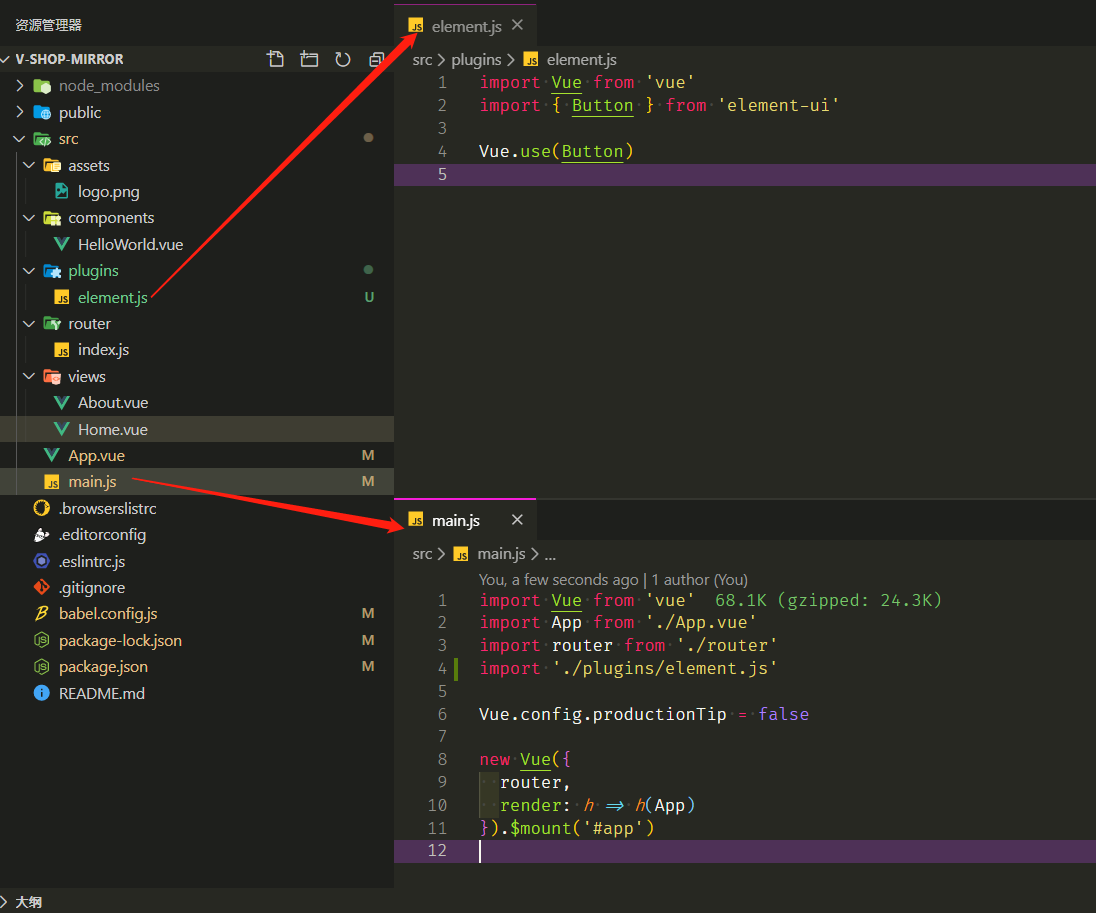Open About.vue in views folder
The width and height of the screenshot is (1096, 913).
(113, 403)
